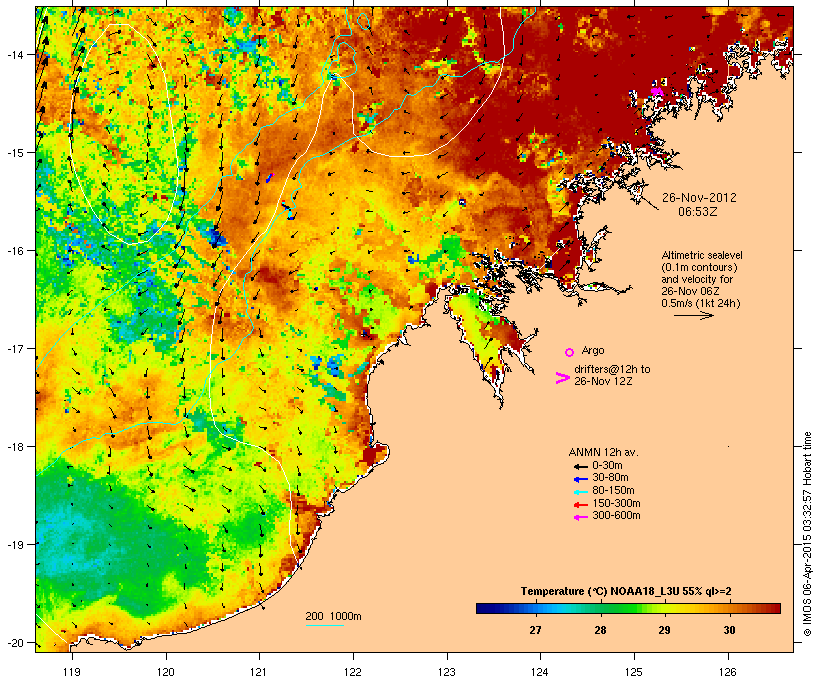Click the -19 latitude axis label
Screen dimensions: 820x680
coord(14,545)
